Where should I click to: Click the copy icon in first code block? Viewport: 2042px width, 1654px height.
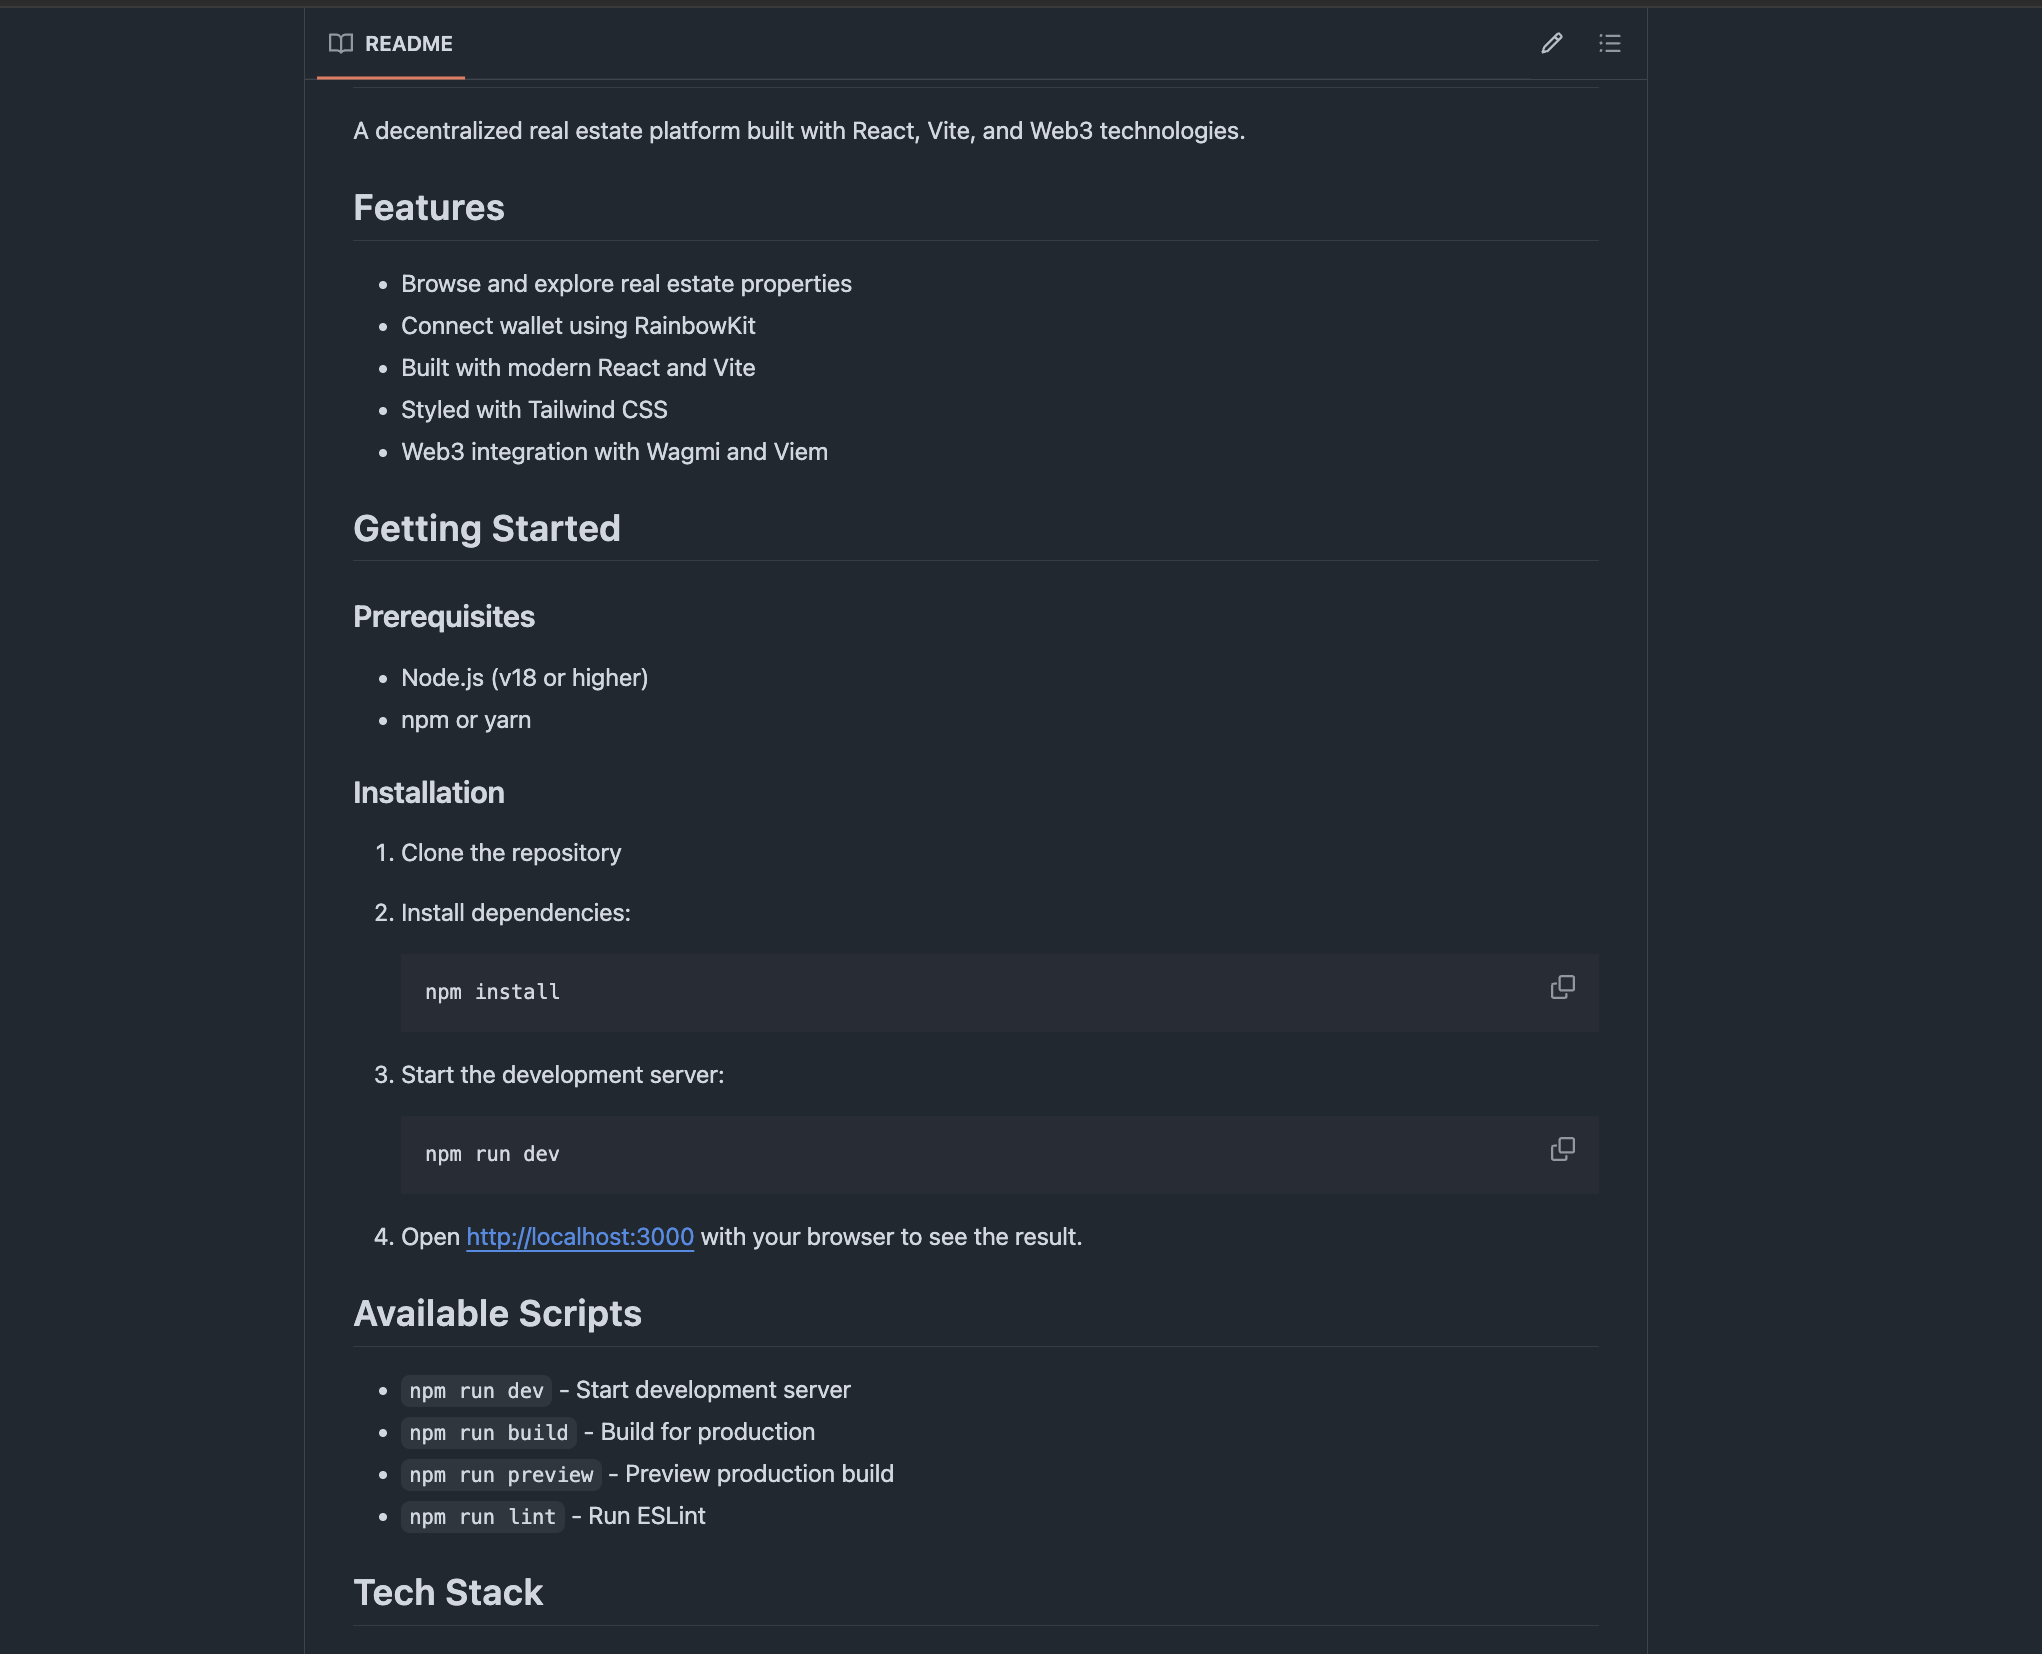click(x=1561, y=988)
